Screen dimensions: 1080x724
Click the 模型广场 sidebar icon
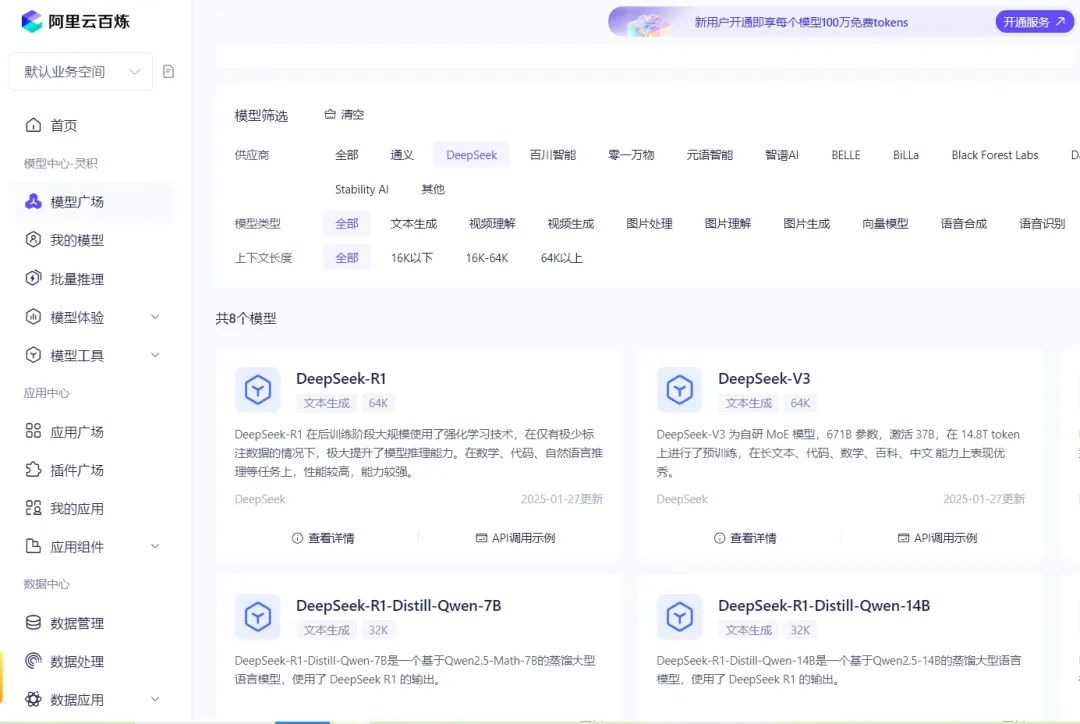[33, 201]
